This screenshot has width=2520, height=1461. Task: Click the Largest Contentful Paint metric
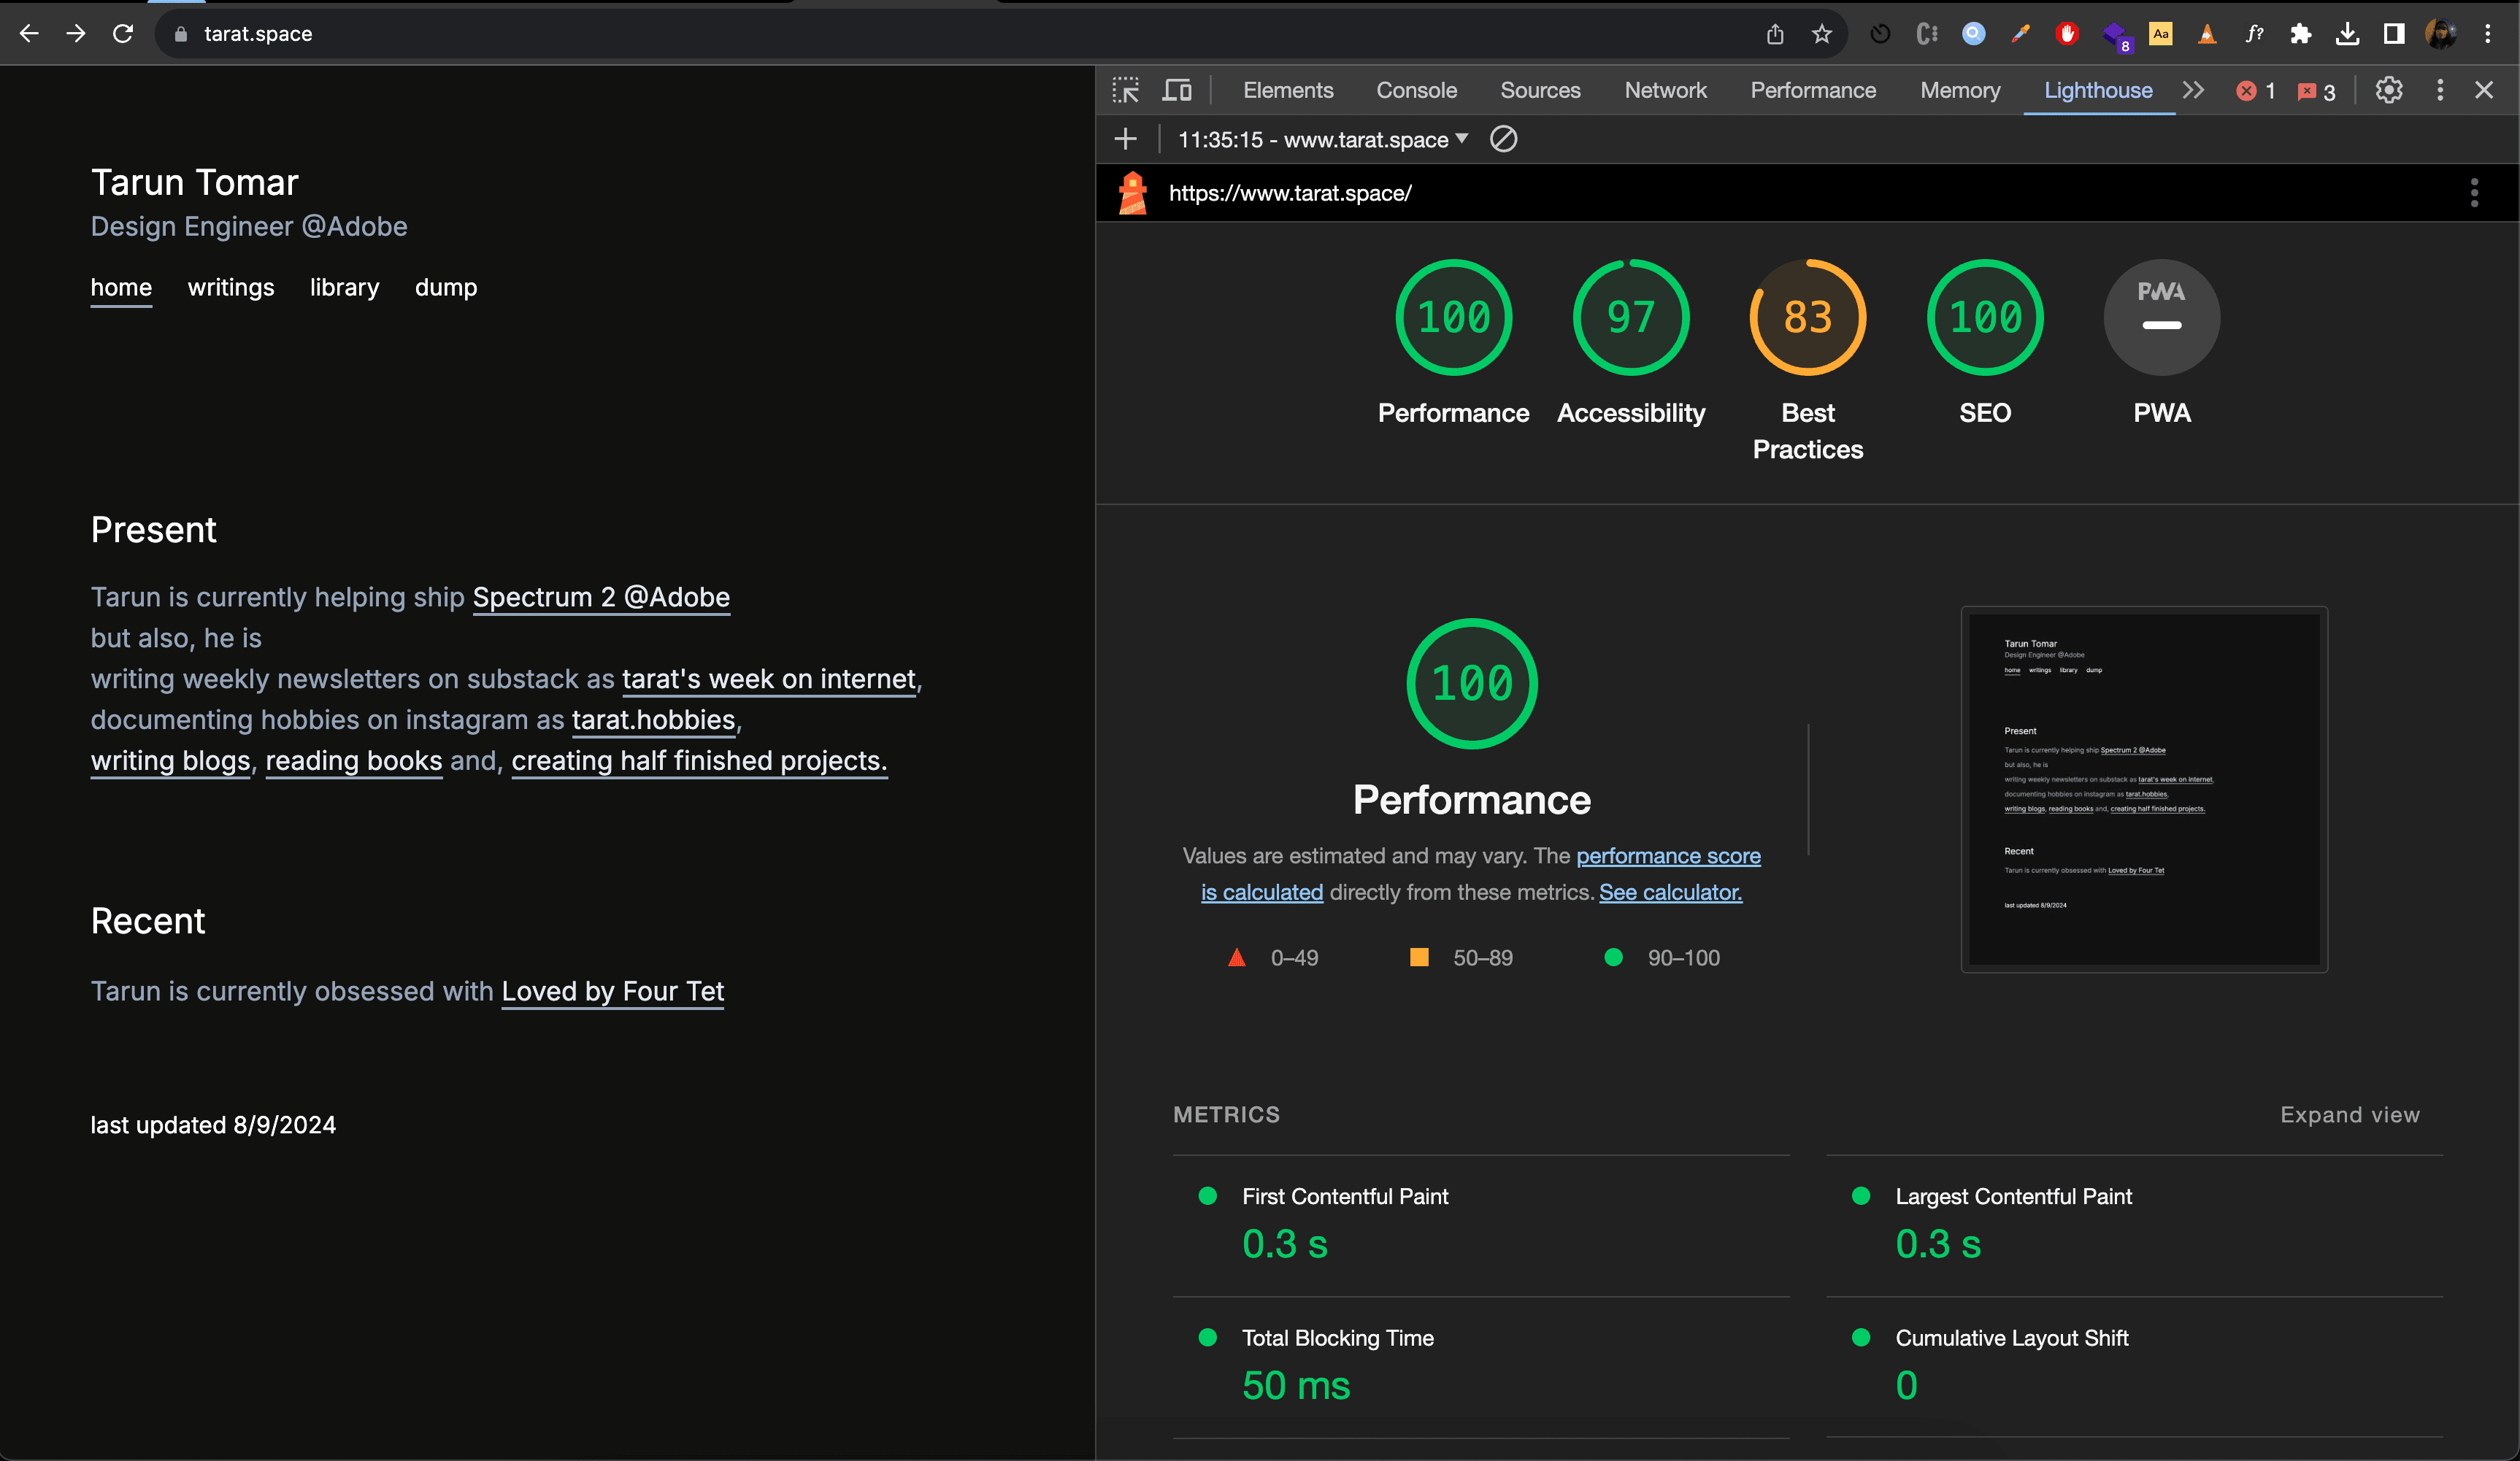(2134, 1225)
